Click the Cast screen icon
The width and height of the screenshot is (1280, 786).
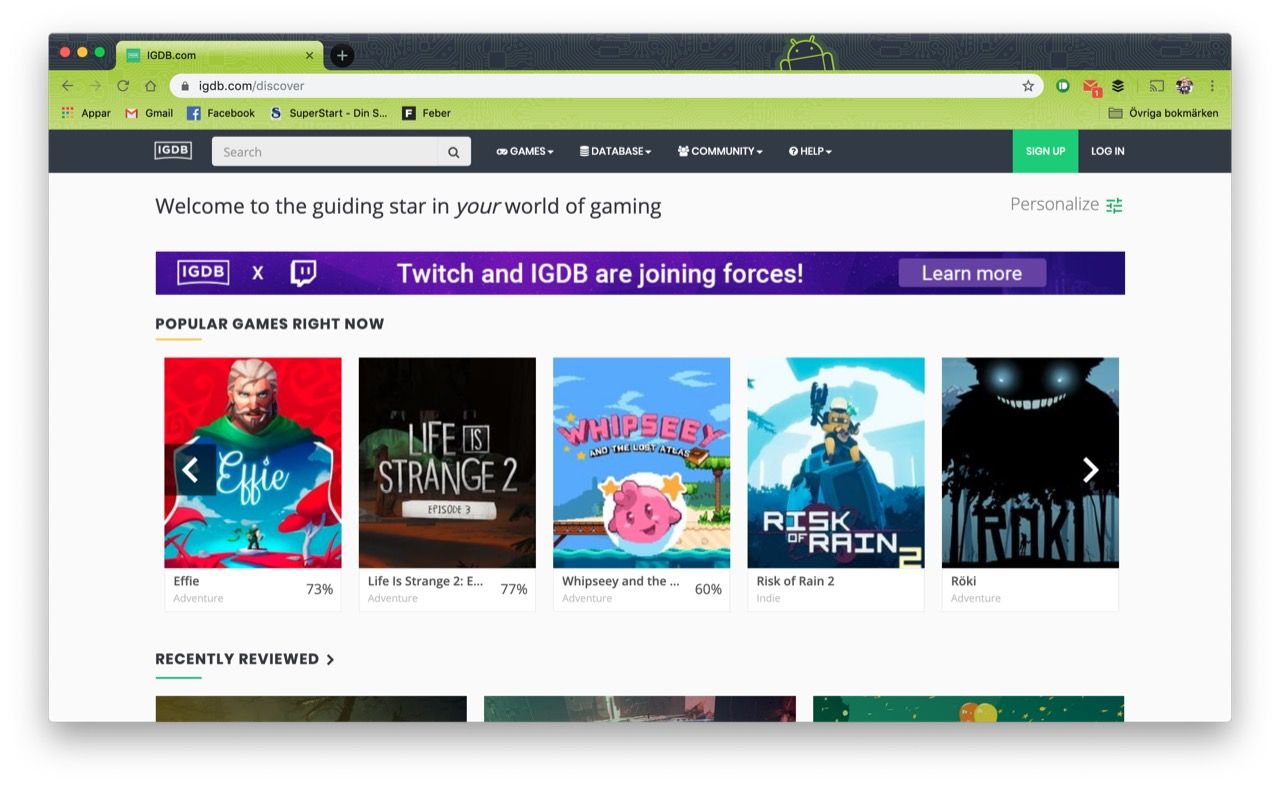1157,86
